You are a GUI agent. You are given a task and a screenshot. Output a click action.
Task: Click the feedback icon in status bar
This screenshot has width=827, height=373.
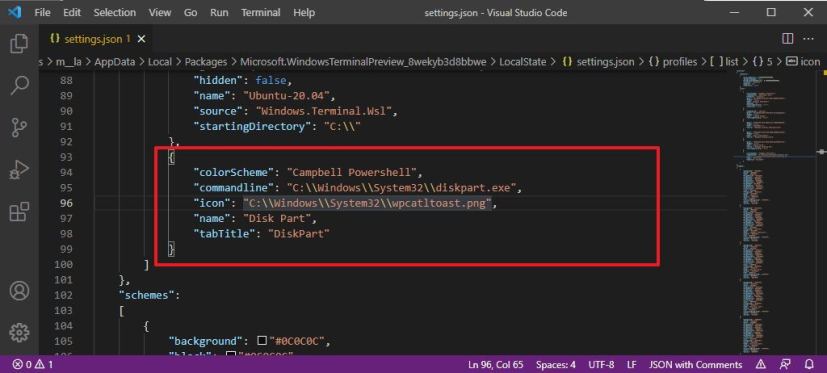coord(785,365)
